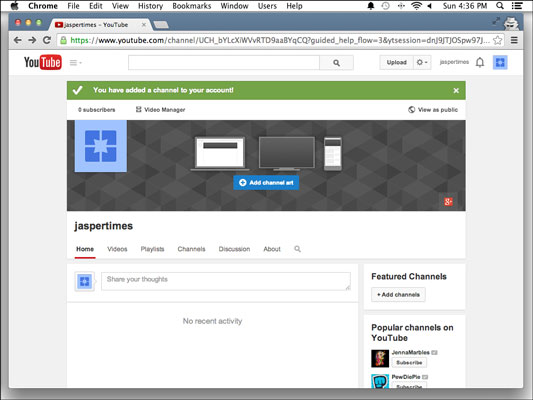This screenshot has width=533, height=400.
Task: Click the JennaMarbles channel thumbnail
Action: point(380,359)
